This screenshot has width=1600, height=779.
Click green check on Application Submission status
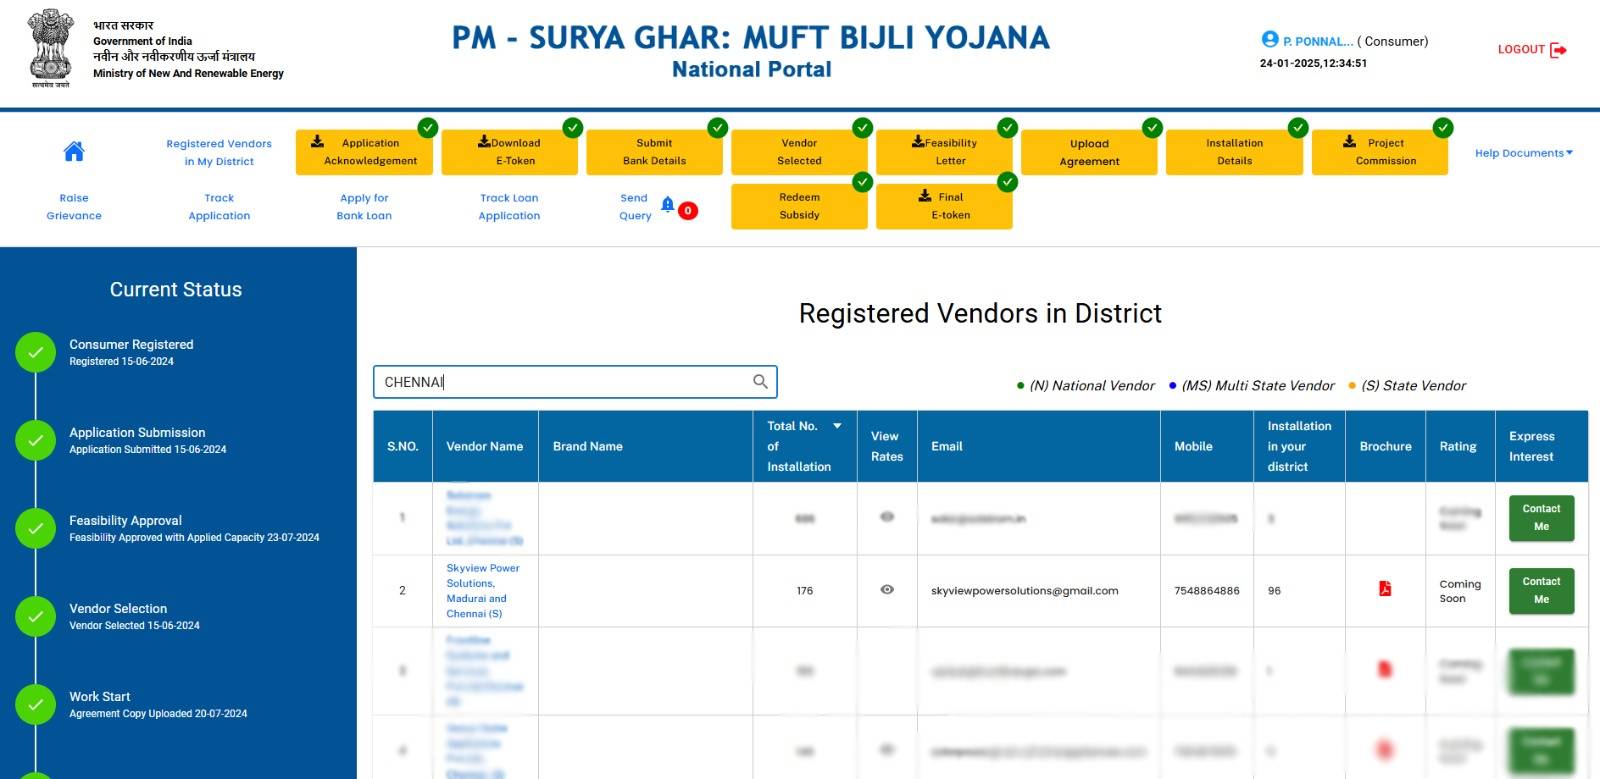tap(36, 440)
